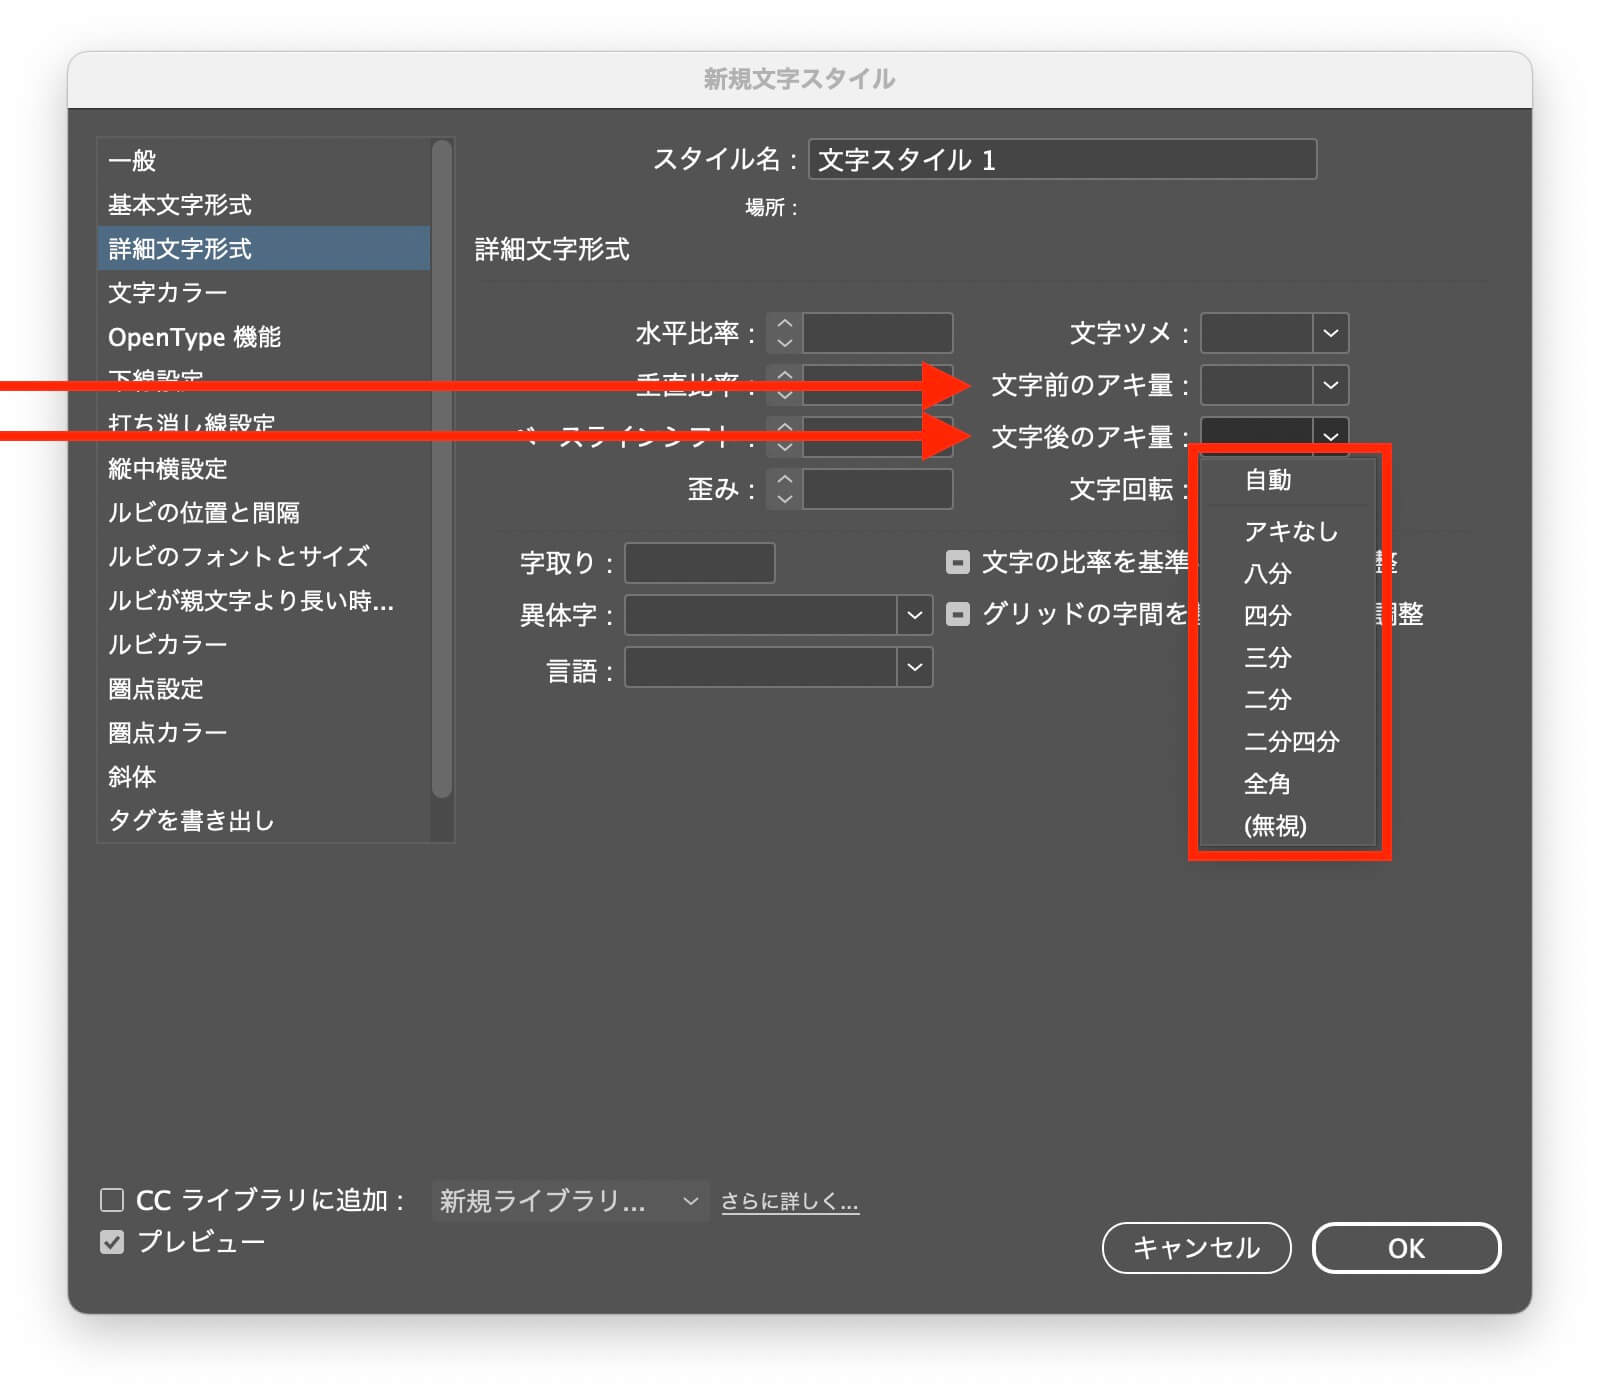Select 自動 from the spacing menu
1600x1398 pixels.
coord(1268,481)
